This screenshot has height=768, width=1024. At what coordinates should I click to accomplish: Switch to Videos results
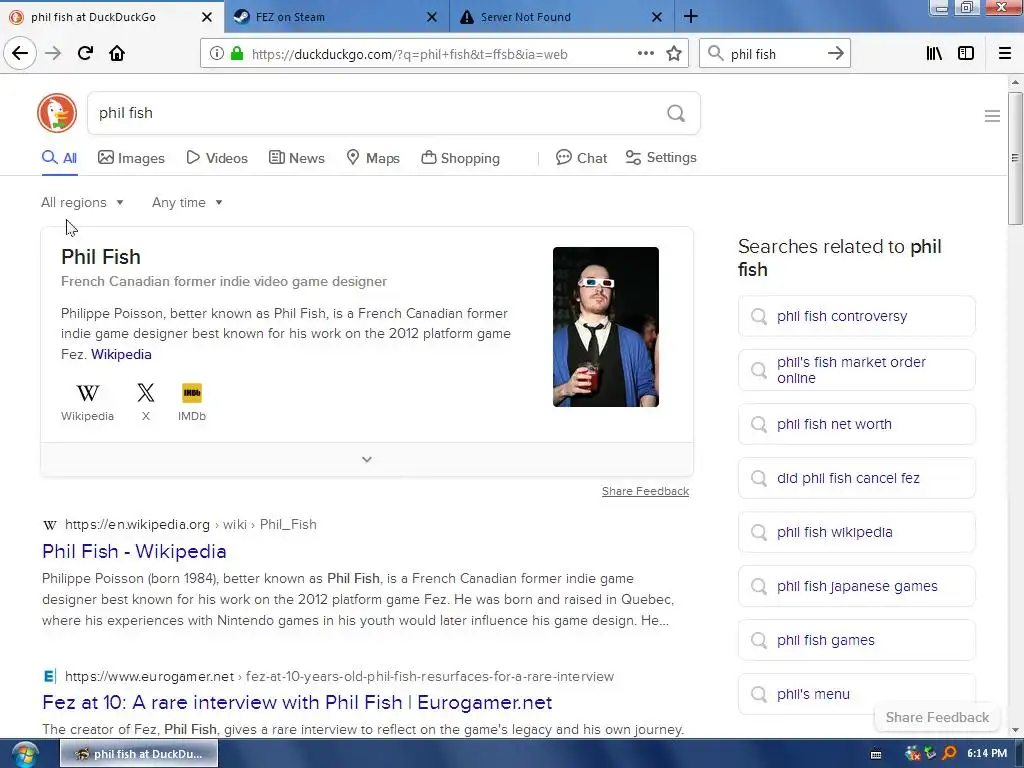[x=217, y=158]
